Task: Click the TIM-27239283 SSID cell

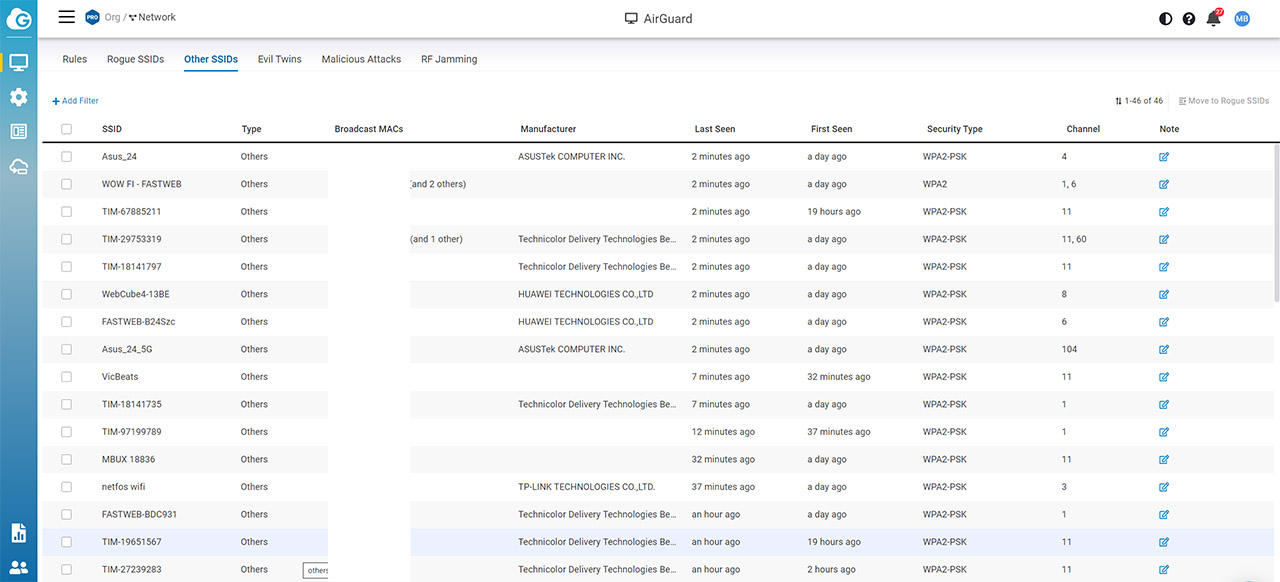Action: pyautogui.click(x=132, y=569)
